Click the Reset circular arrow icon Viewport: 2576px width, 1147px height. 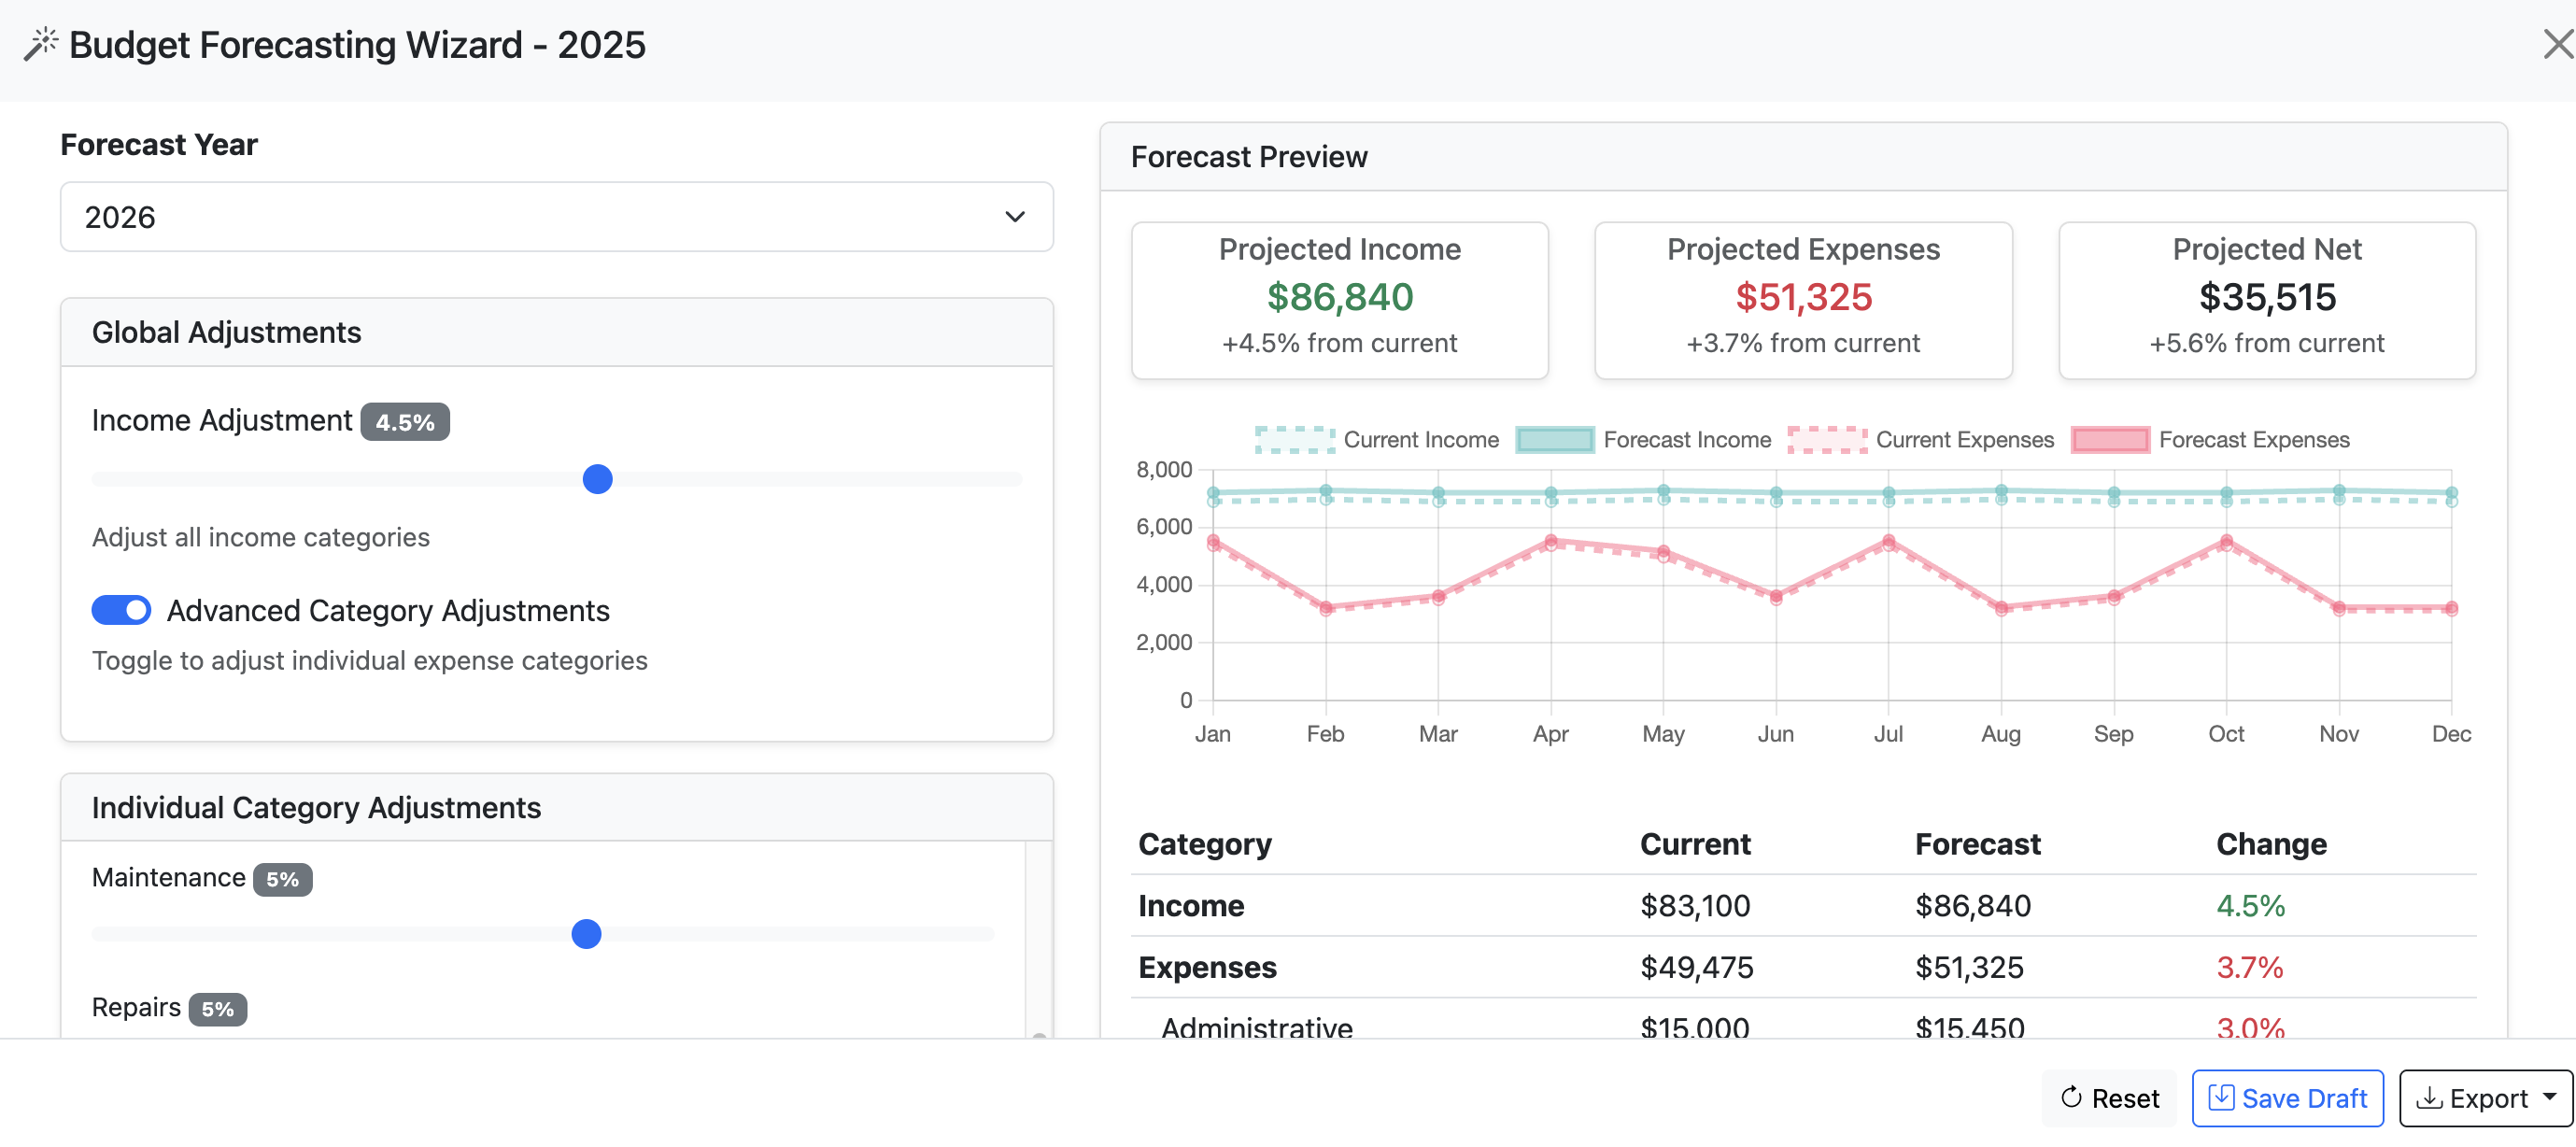click(x=2071, y=1097)
